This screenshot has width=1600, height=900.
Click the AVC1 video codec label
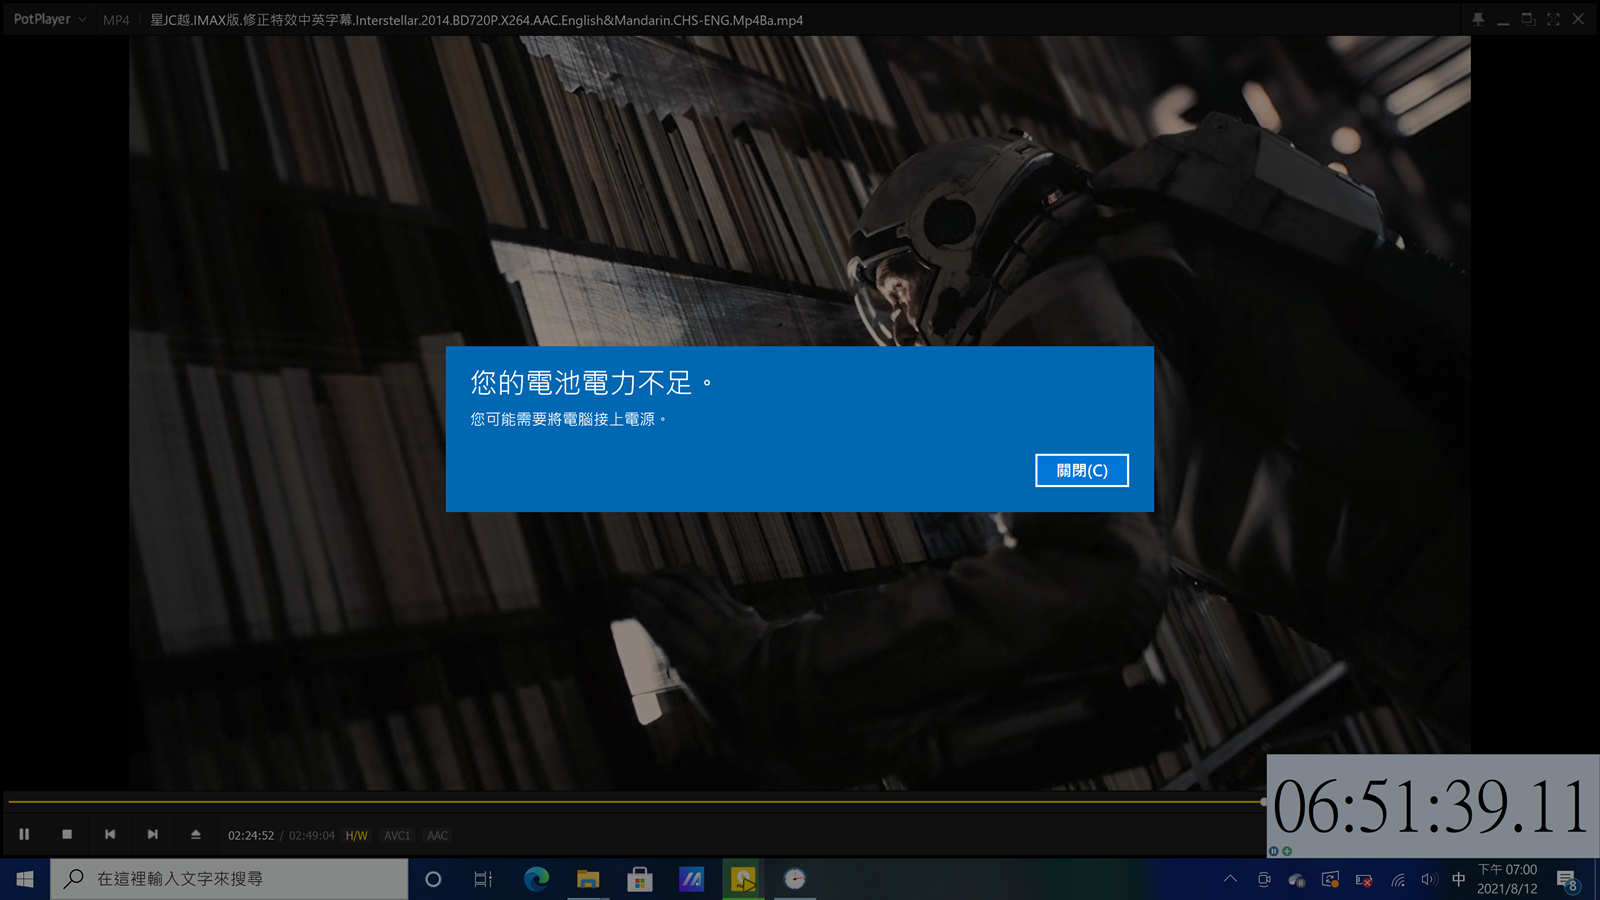[397, 836]
